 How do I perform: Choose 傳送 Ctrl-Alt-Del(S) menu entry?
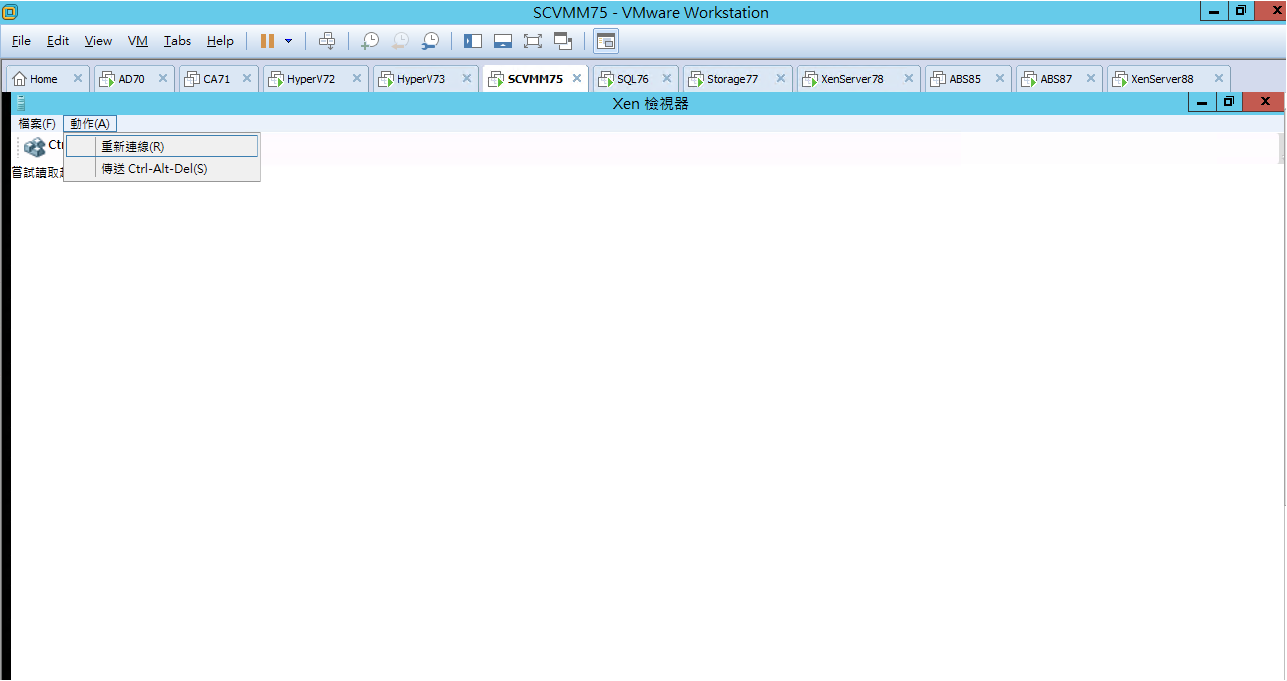162,169
